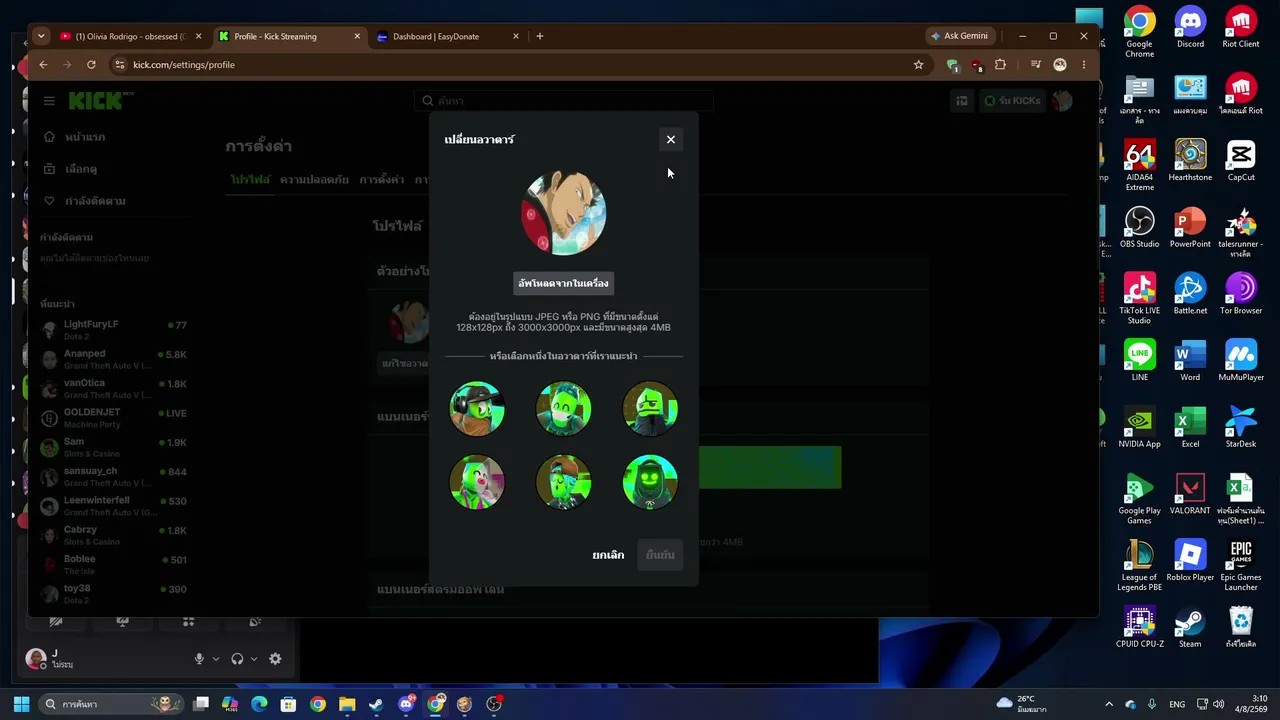Select the pink clown suggested avatar
This screenshot has width=1280, height=720.
477,482
